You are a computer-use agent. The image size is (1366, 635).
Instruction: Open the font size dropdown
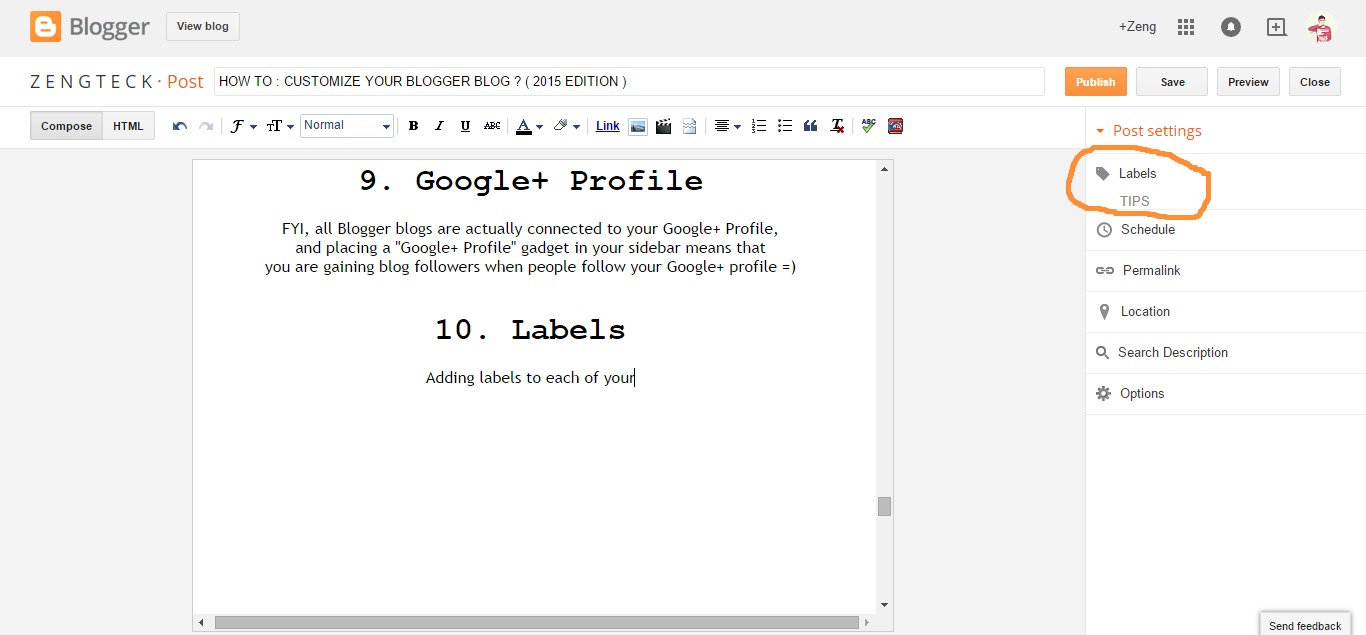280,126
